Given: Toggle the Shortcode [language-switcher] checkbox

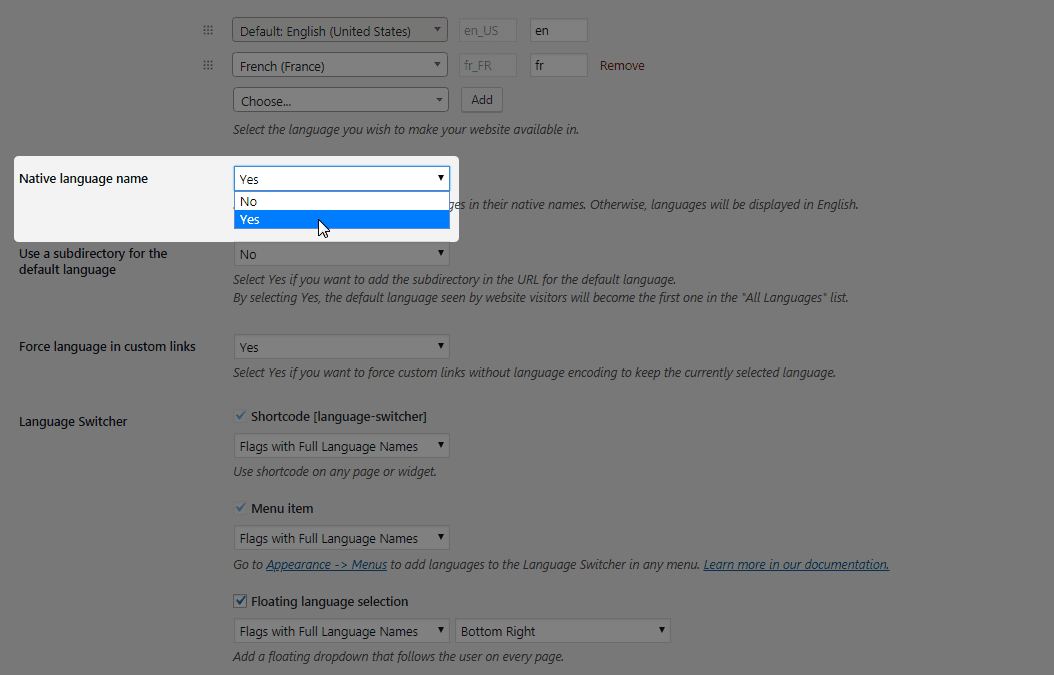Looking at the screenshot, I should (240, 416).
